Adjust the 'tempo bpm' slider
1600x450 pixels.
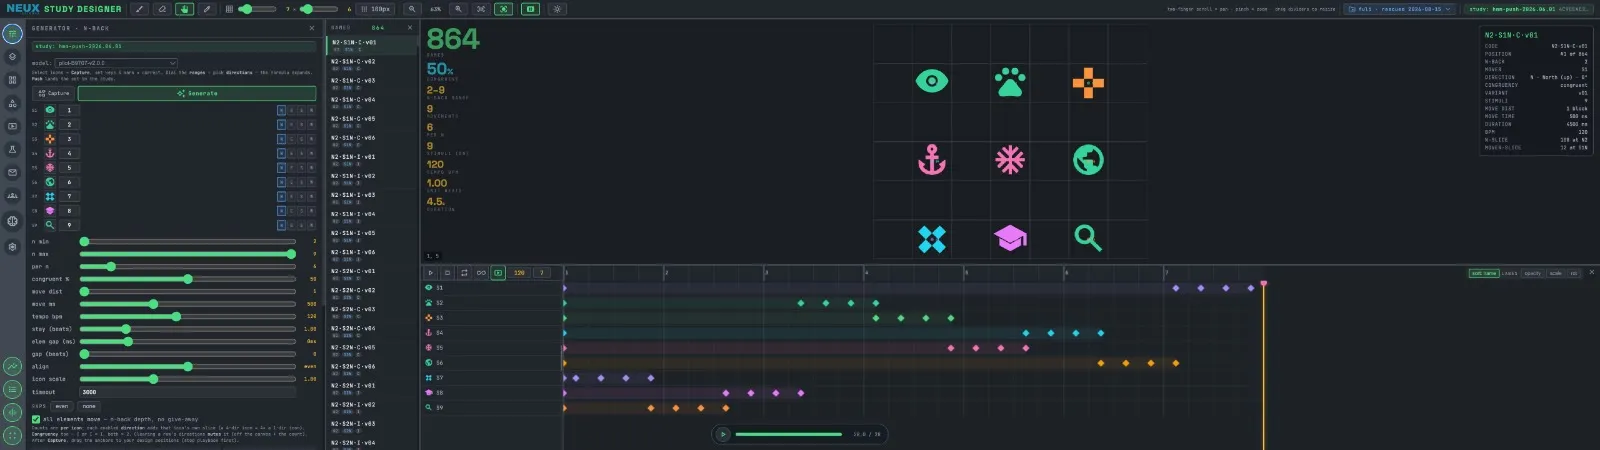click(188, 316)
